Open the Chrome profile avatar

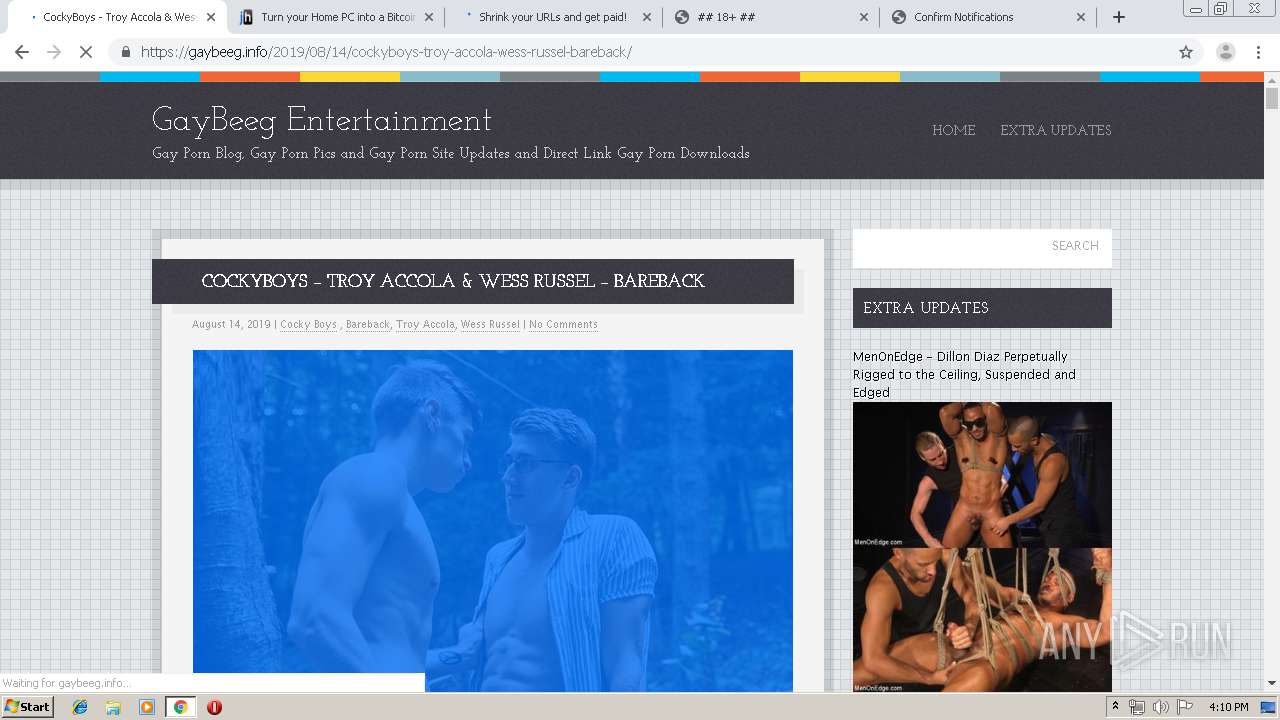1225,52
